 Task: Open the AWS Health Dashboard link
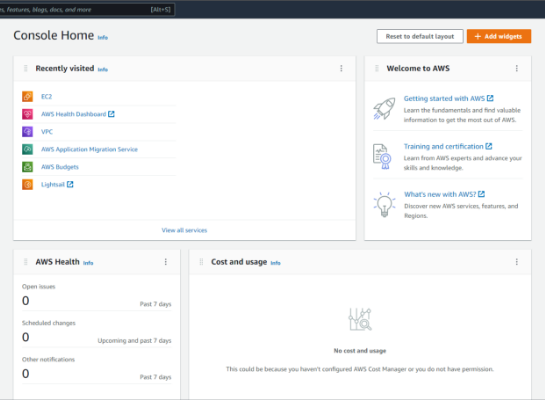(x=74, y=114)
